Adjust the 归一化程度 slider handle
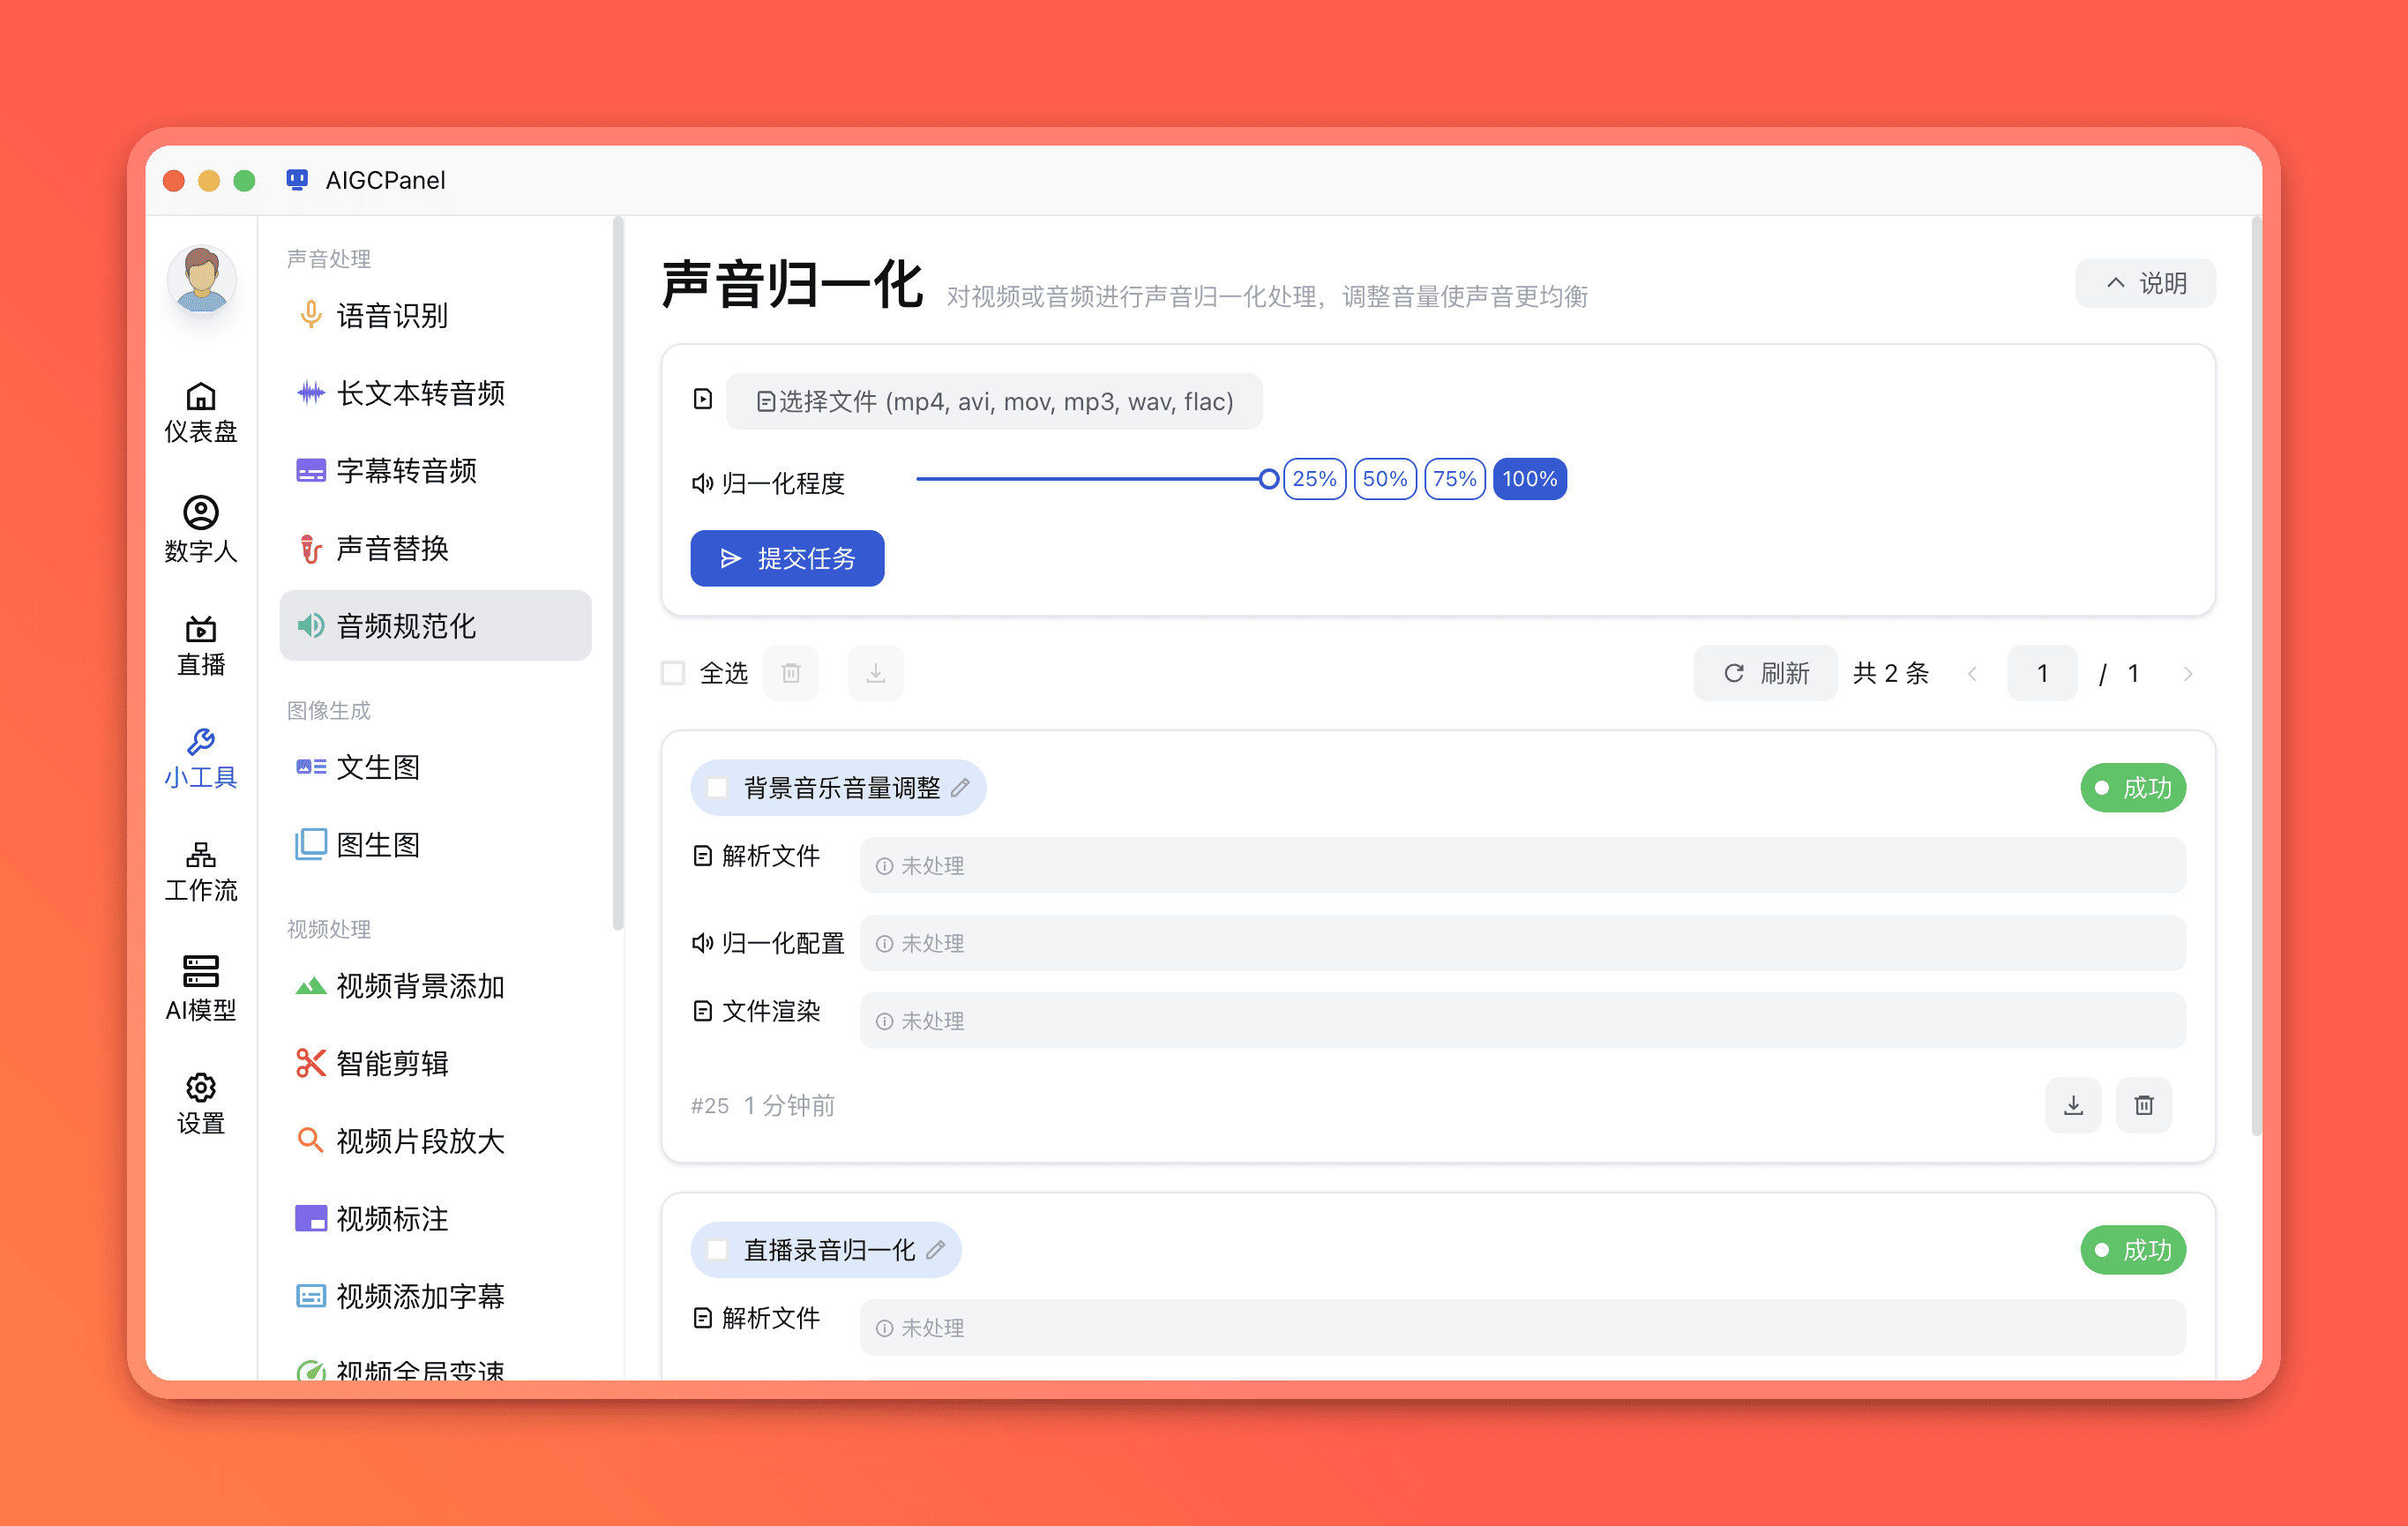This screenshot has height=1526, width=2408. tap(1268, 479)
